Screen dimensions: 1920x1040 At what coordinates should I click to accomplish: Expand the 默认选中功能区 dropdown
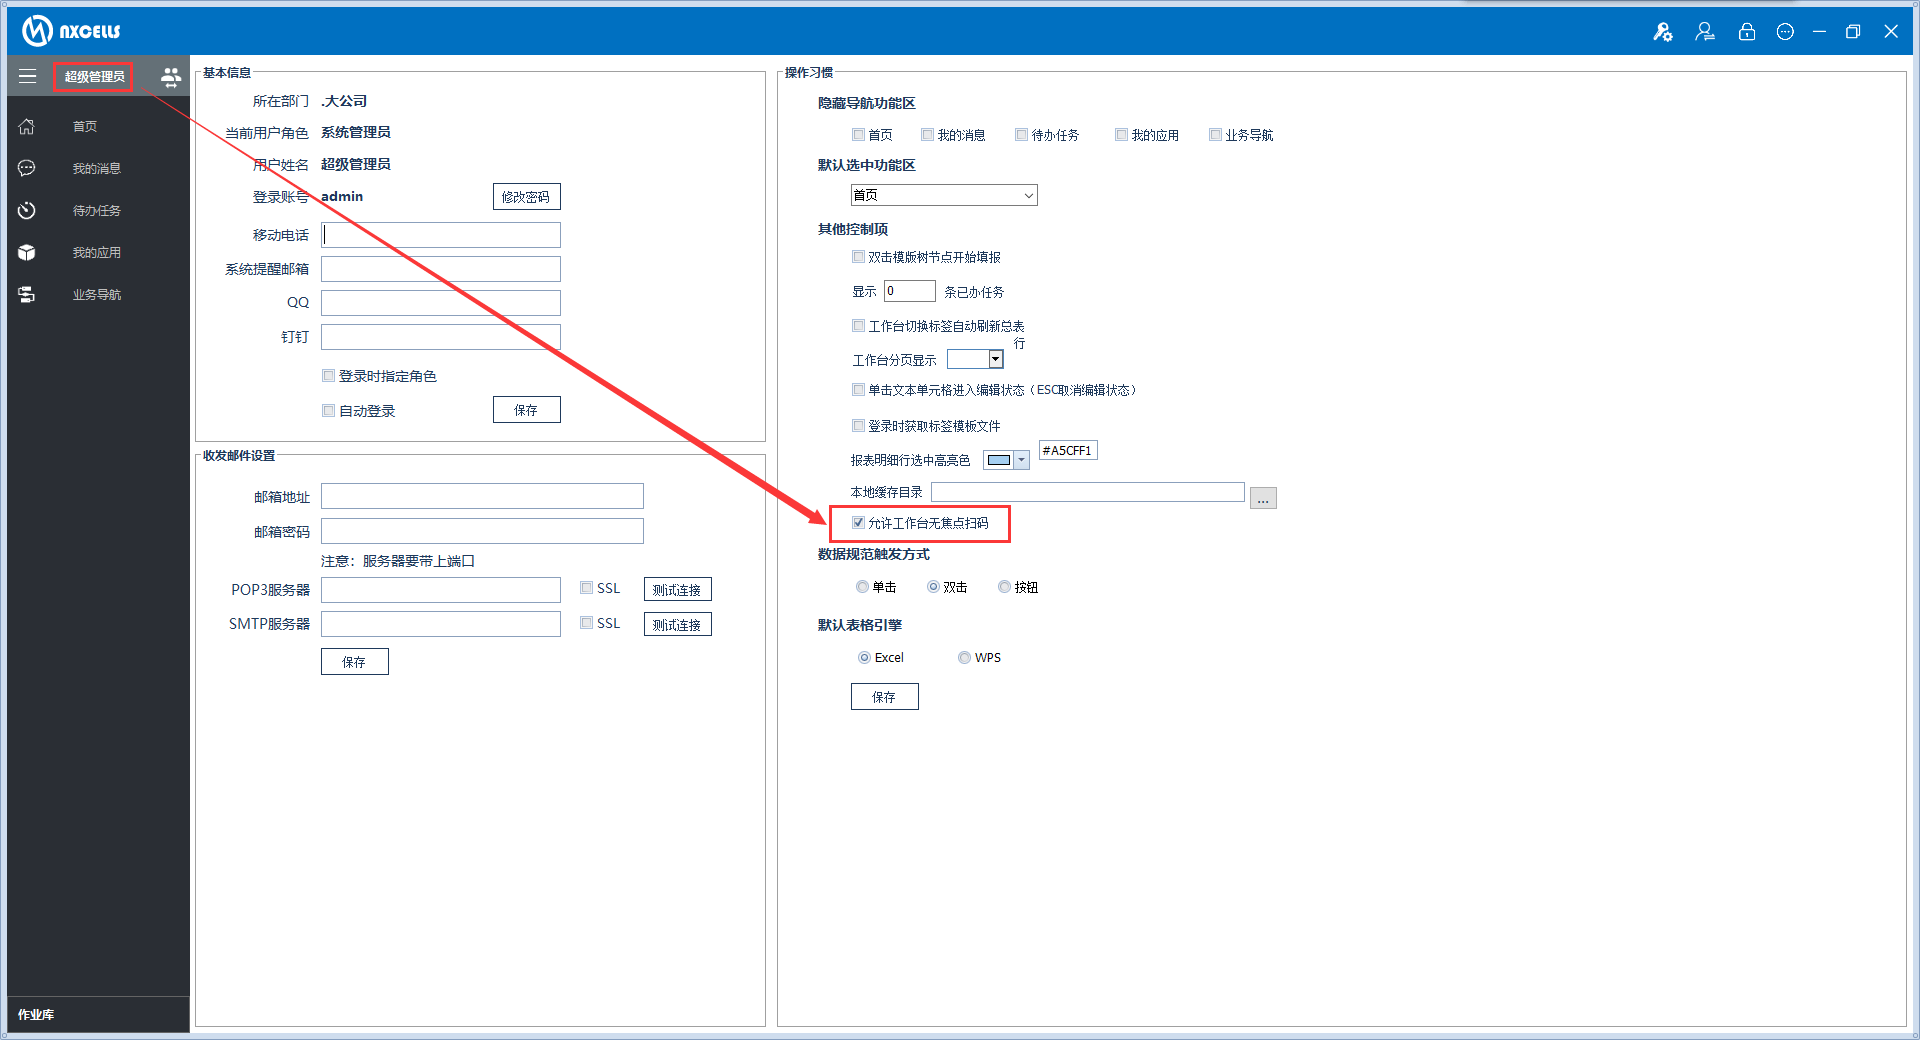pos(1028,196)
